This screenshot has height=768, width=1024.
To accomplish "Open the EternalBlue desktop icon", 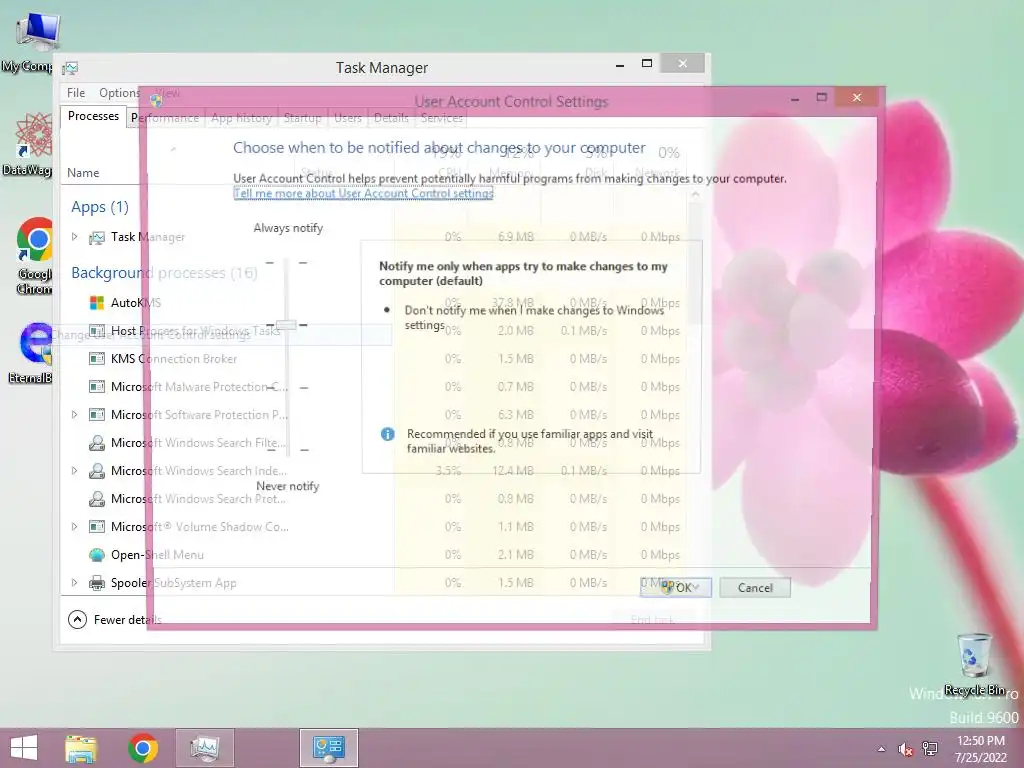I will 31,353.
